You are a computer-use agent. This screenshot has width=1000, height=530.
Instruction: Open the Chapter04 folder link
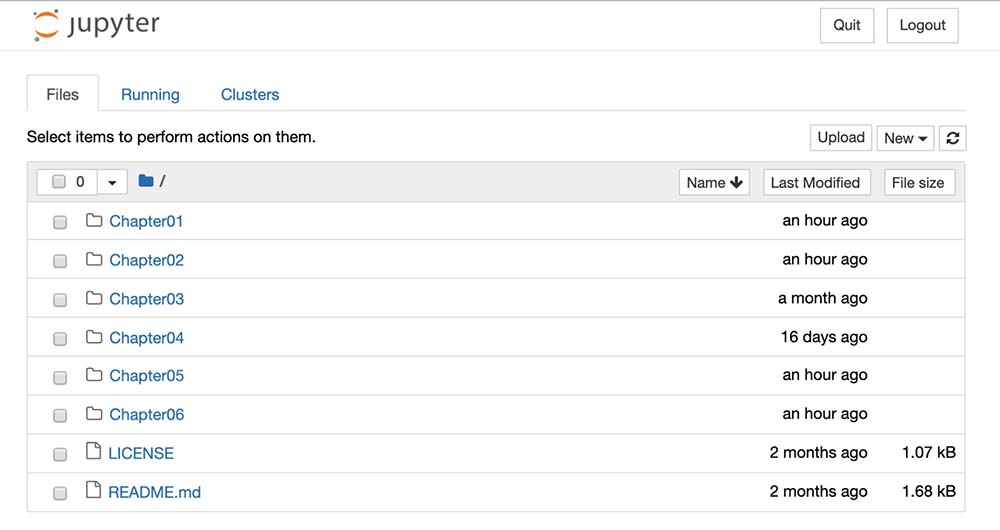[x=147, y=338]
